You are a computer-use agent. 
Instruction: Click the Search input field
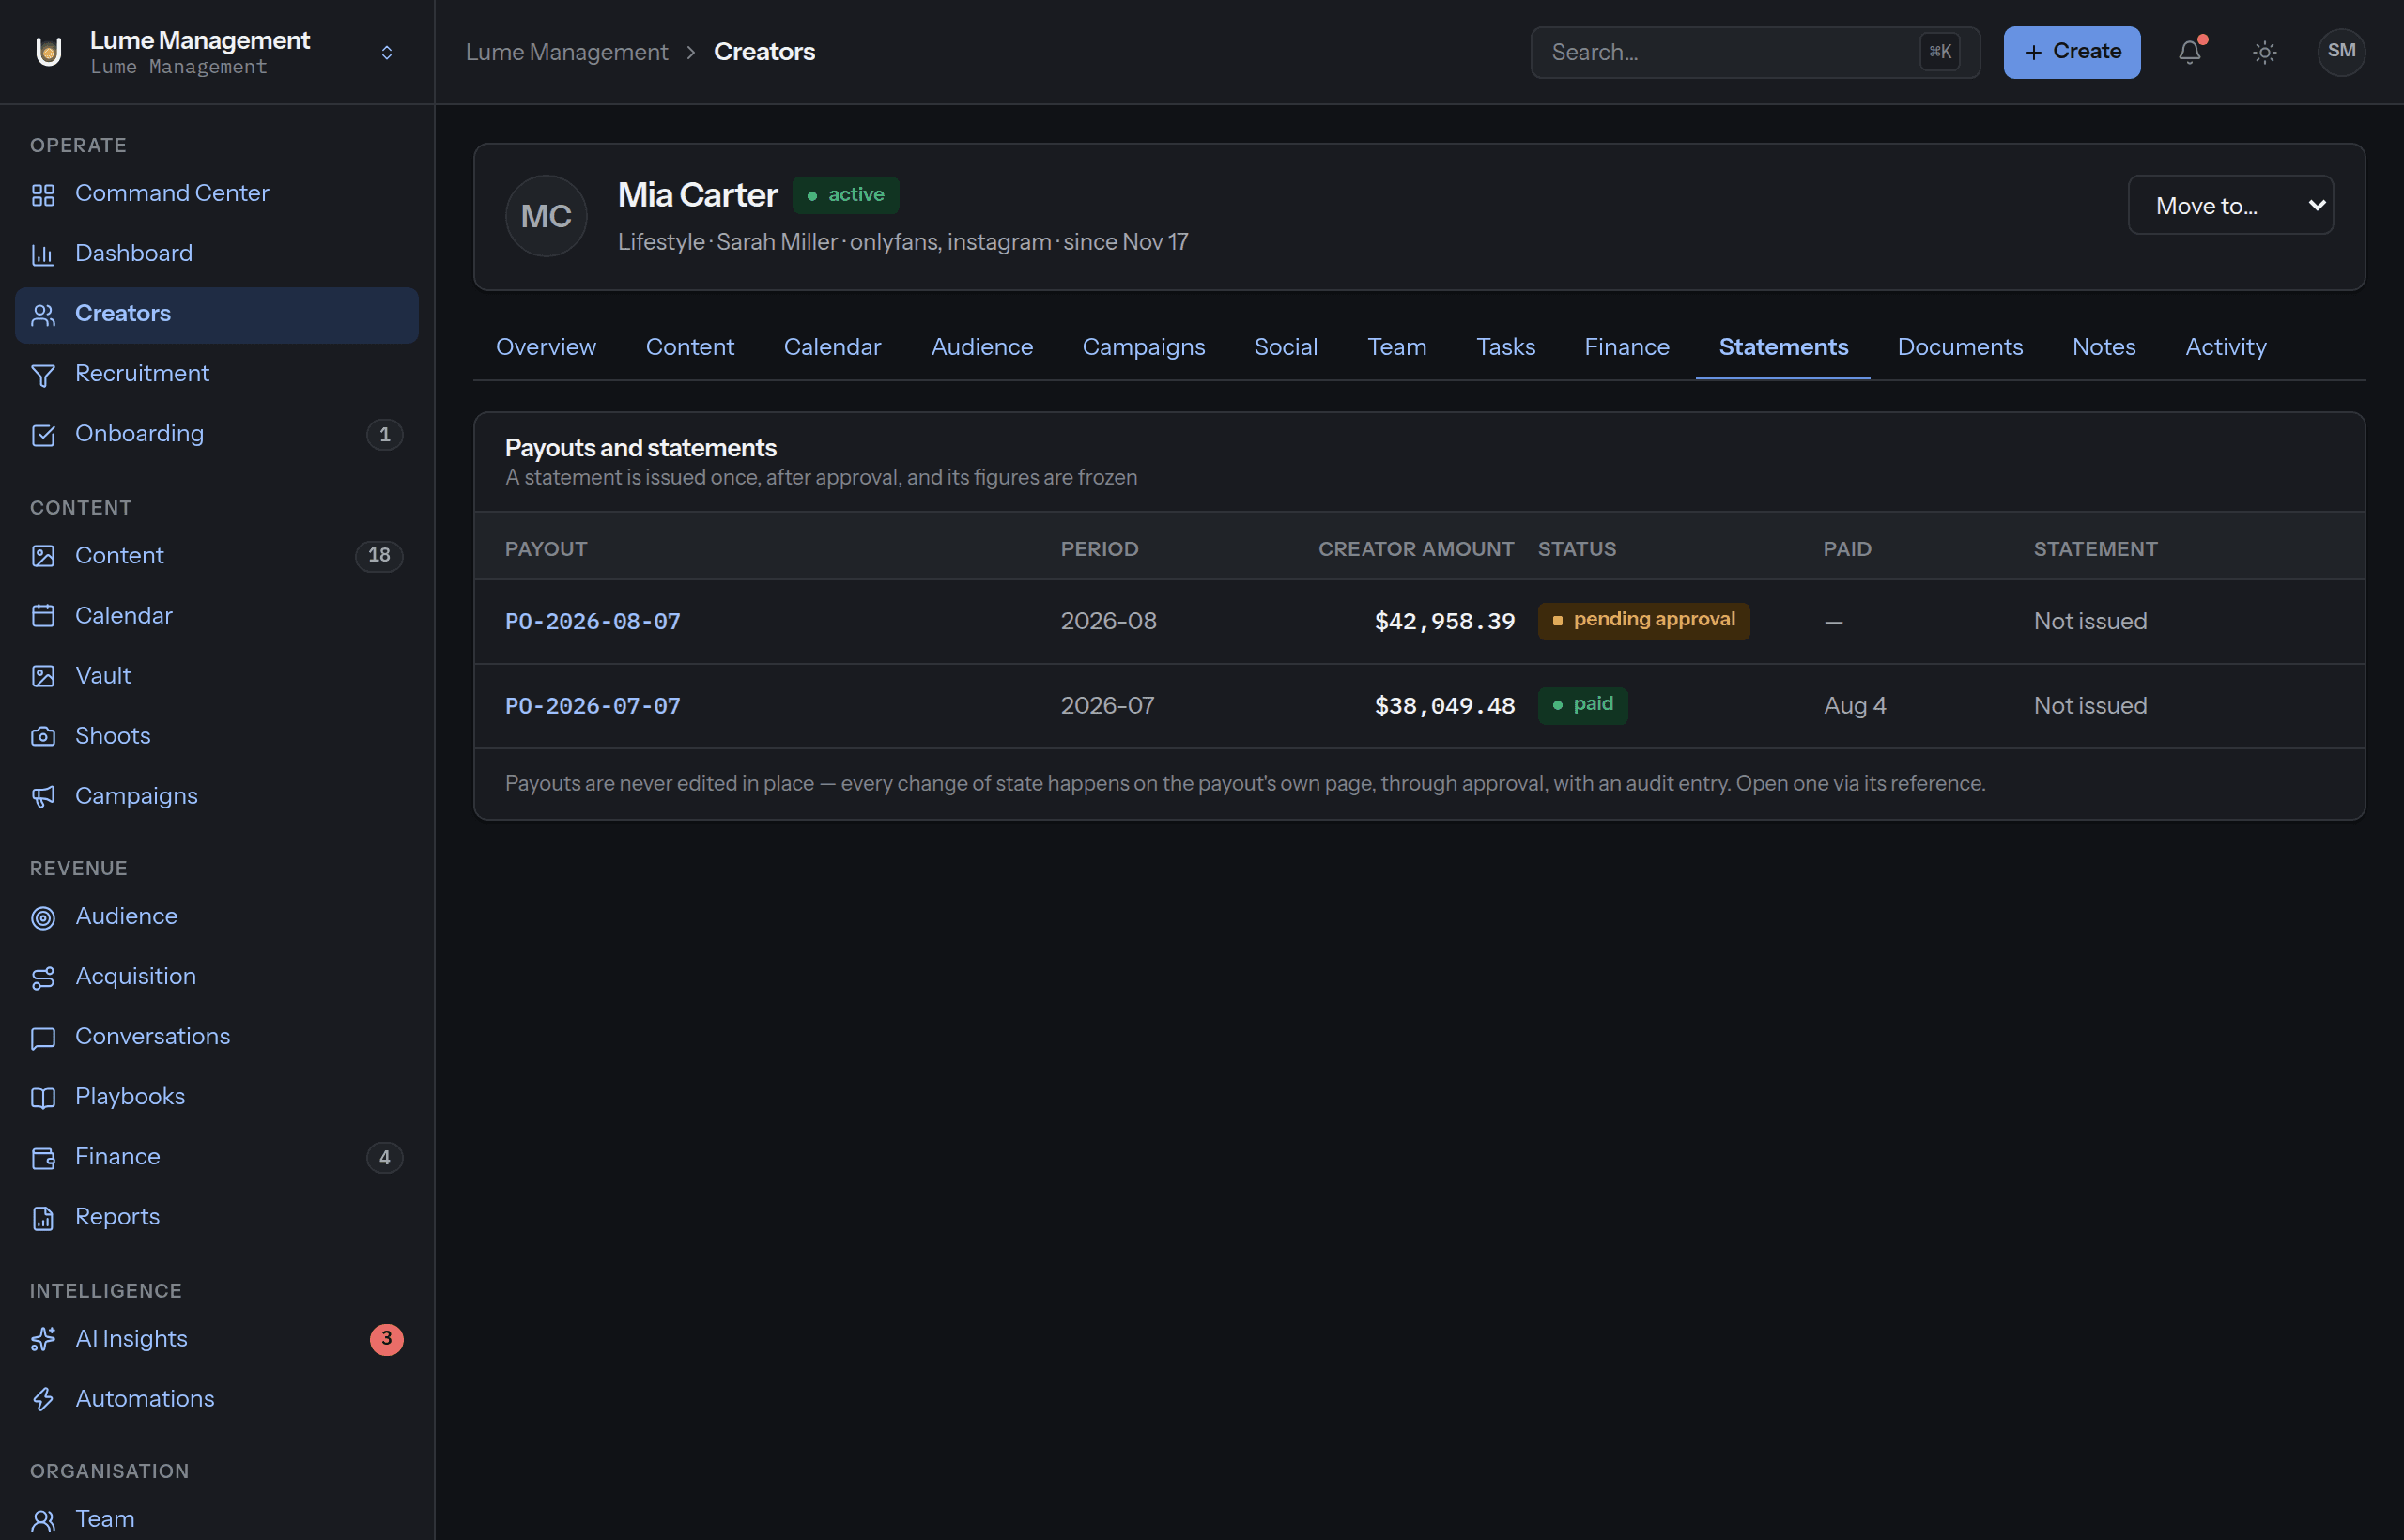pyautogui.click(x=1754, y=52)
